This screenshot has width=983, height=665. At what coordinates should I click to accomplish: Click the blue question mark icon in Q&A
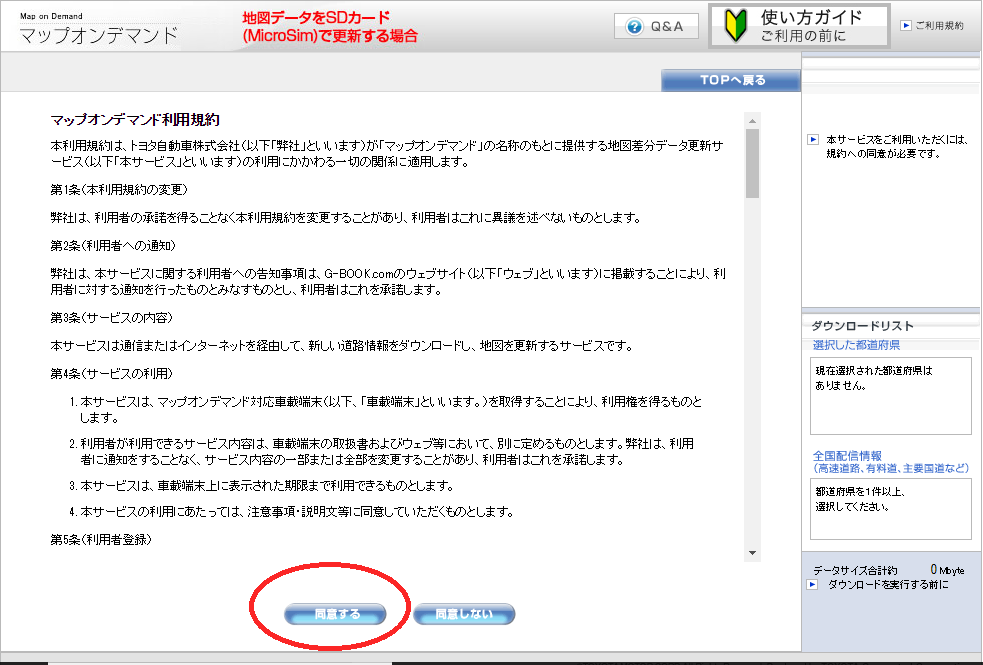click(x=634, y=26)
